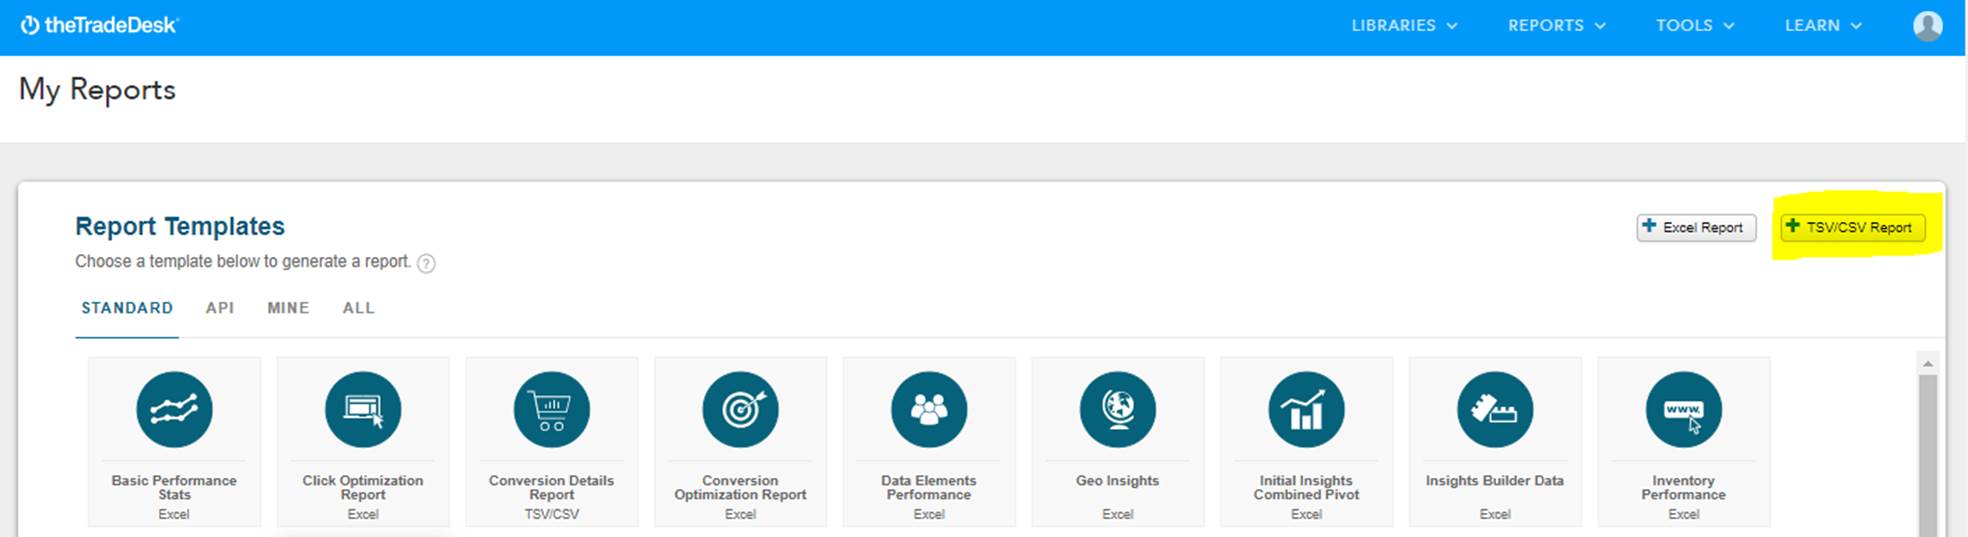Click the 'Click Optimization Report' label
1968x537 pixels.
[x=363, y=487]
